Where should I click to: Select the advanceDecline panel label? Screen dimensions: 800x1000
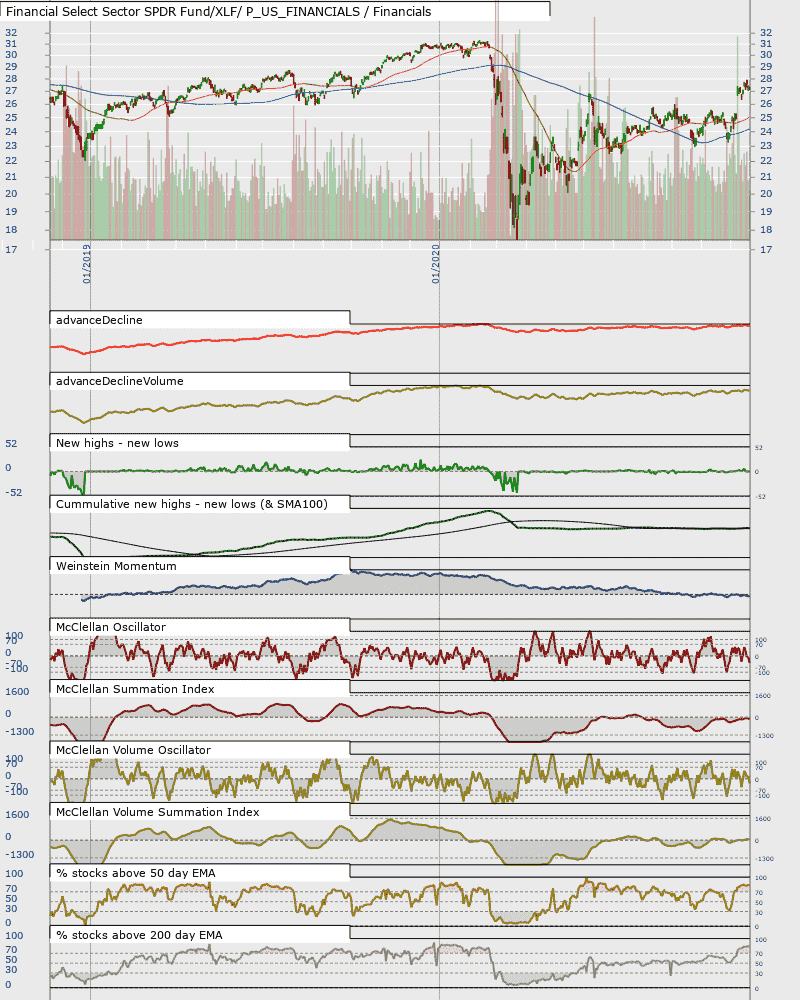pos(99,320)
